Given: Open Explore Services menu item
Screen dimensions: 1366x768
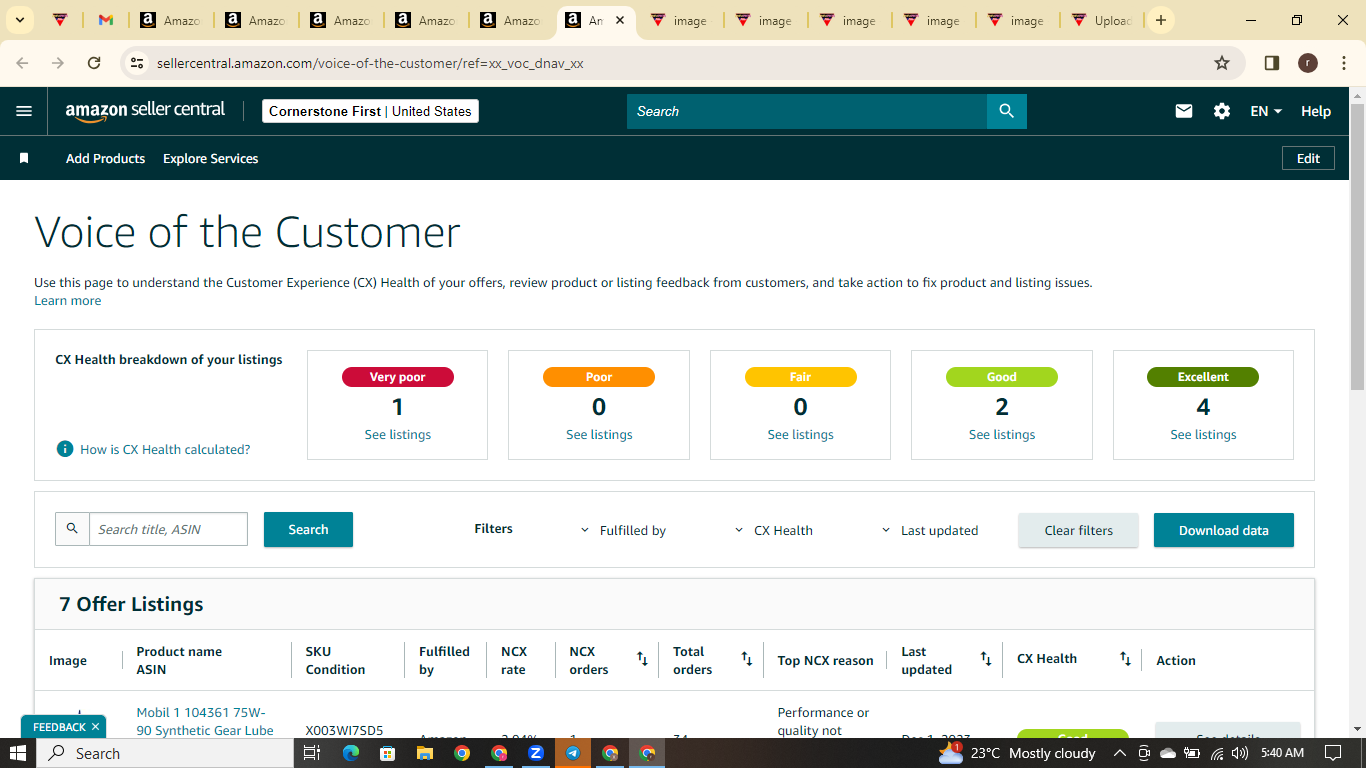Looking at the screenshot, I should click(x=210, y=158).
